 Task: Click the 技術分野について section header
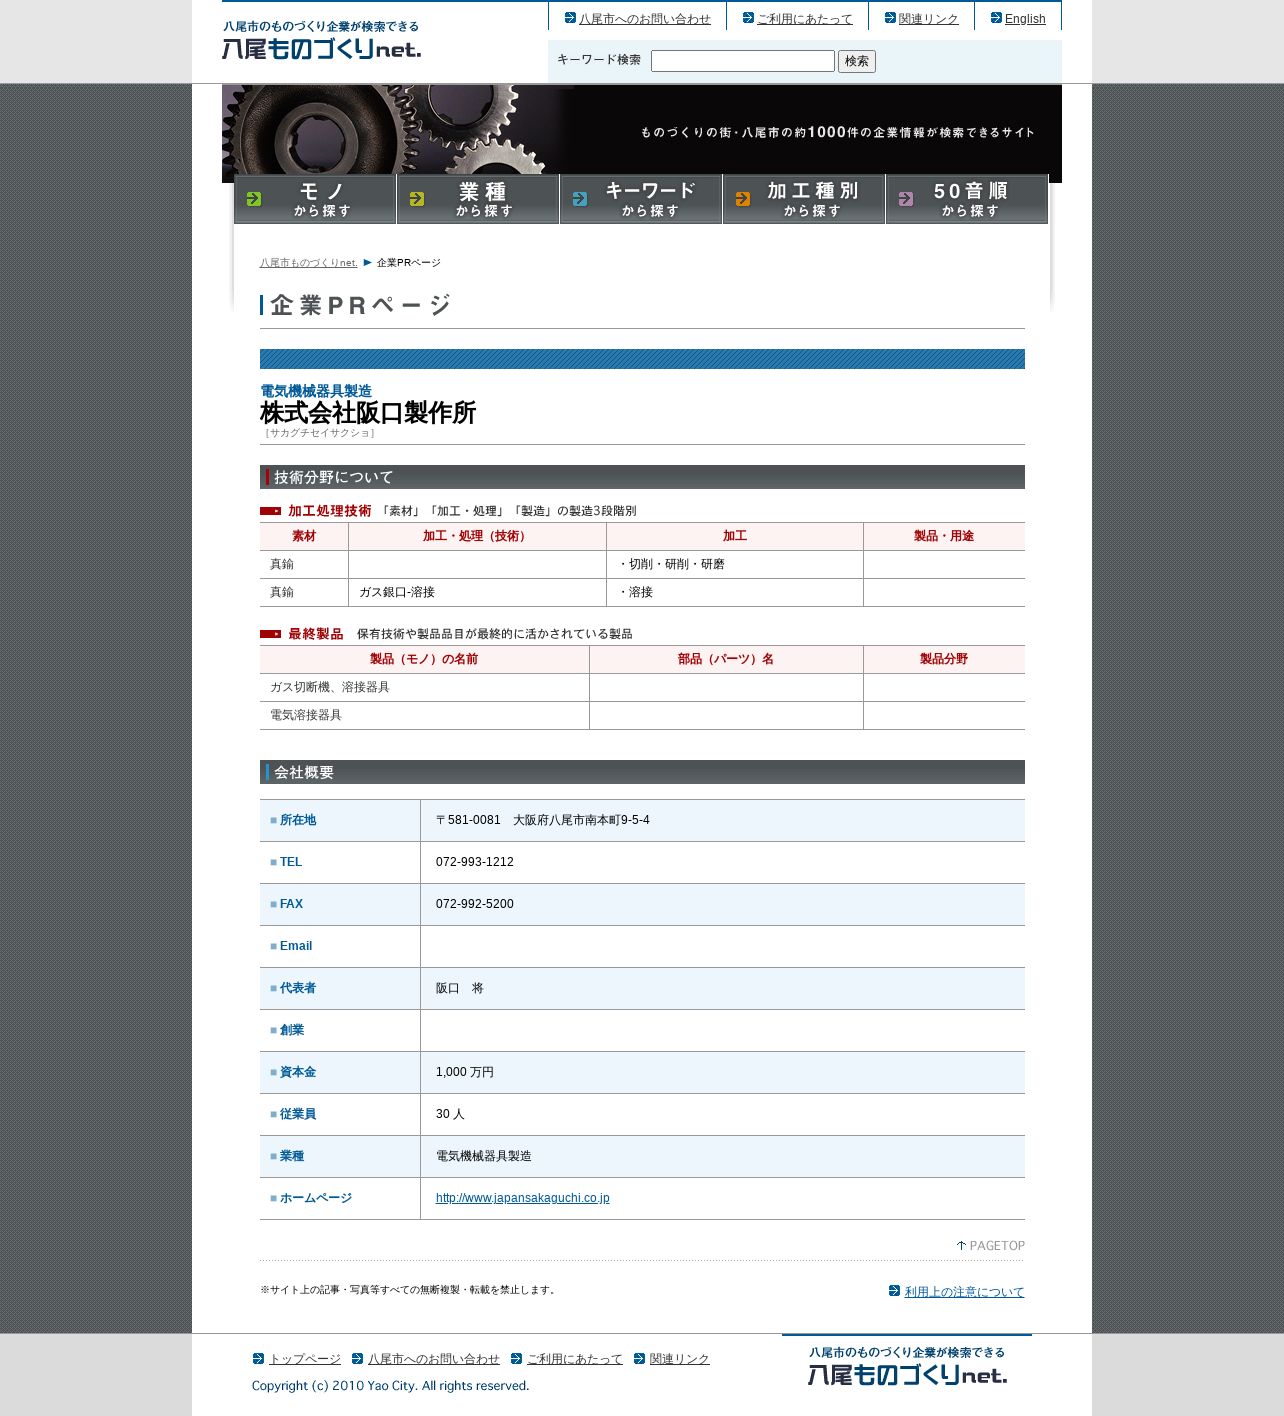click(x=642, y=477)
